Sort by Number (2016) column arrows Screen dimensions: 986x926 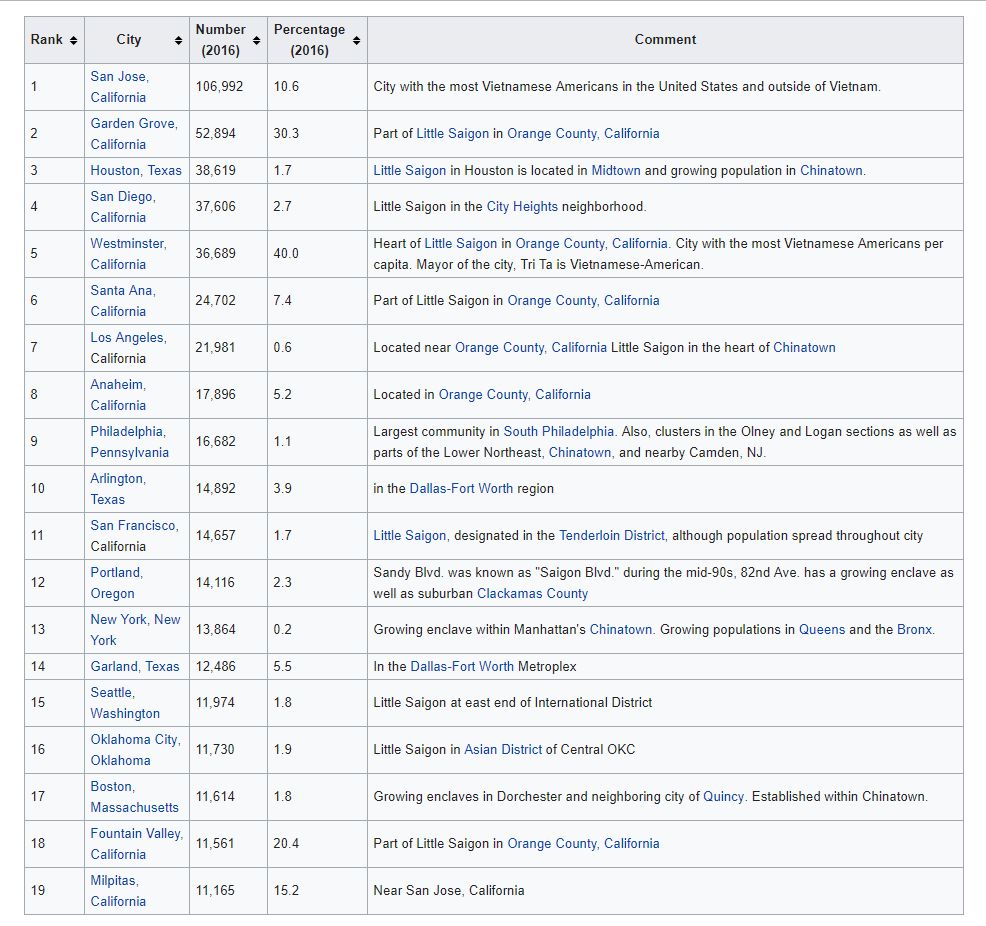click(x=257, y=40)
